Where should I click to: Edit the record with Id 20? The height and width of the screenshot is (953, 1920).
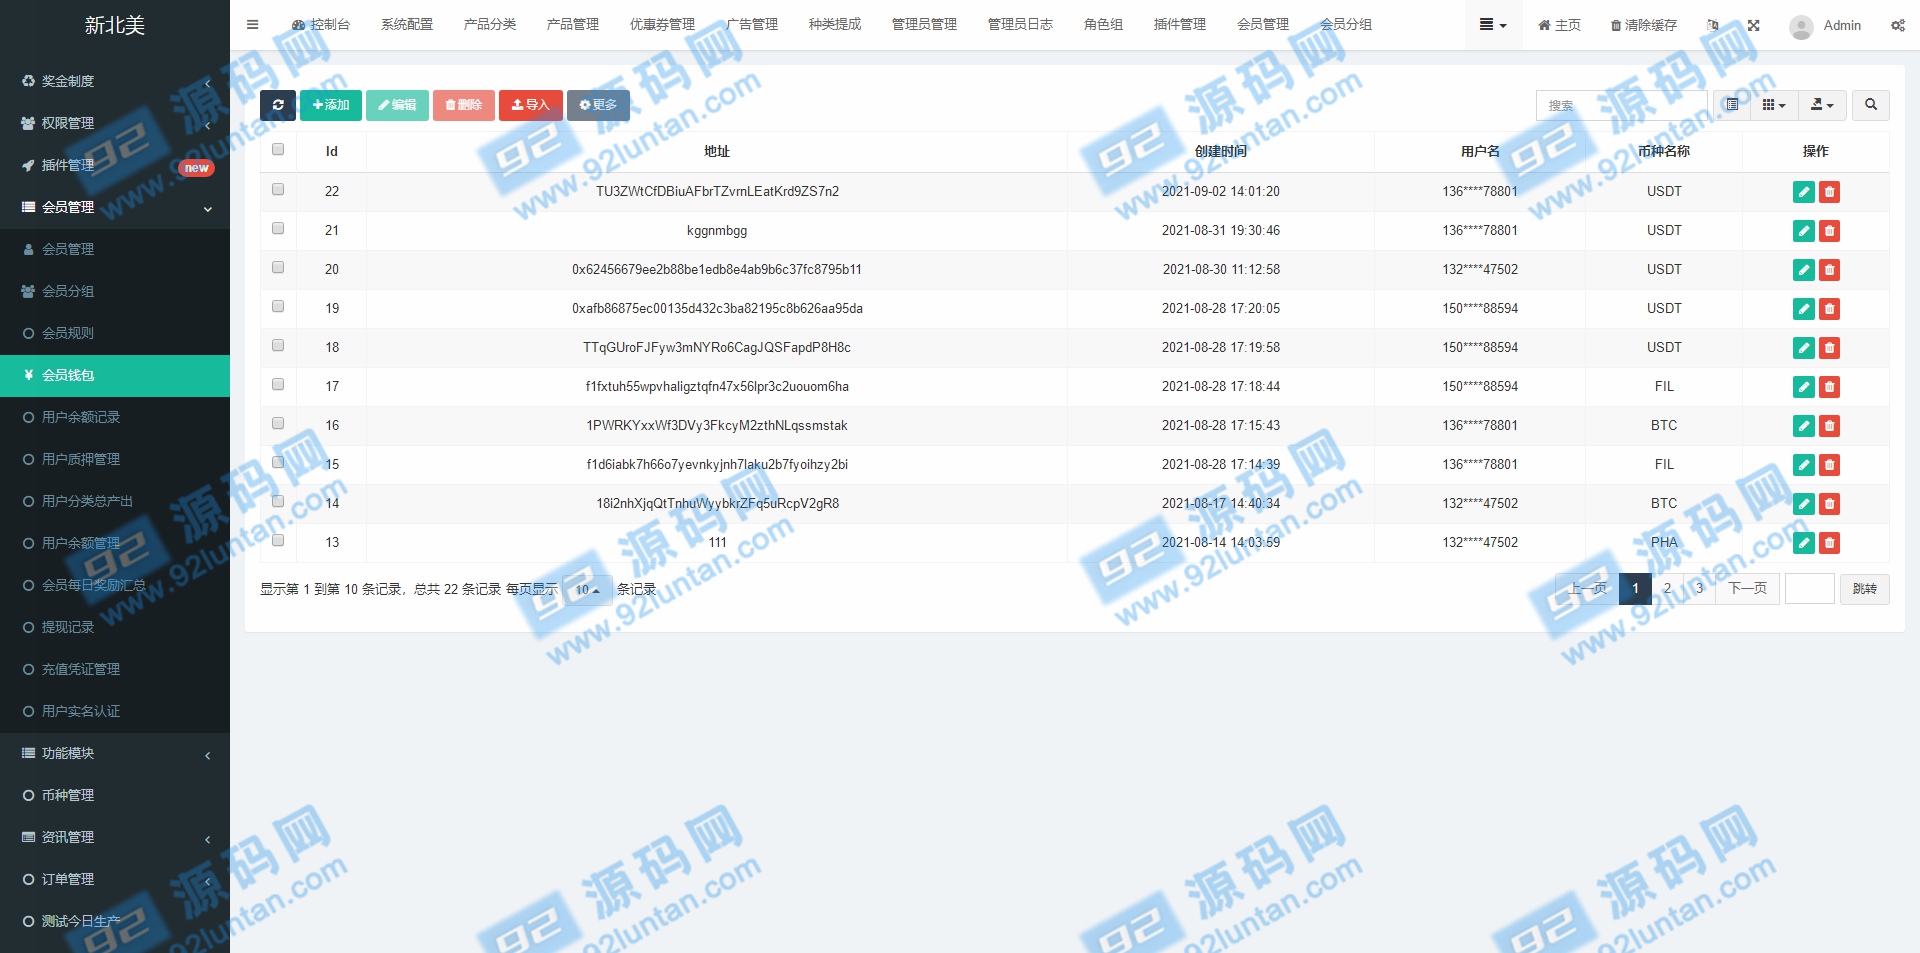1804,270
